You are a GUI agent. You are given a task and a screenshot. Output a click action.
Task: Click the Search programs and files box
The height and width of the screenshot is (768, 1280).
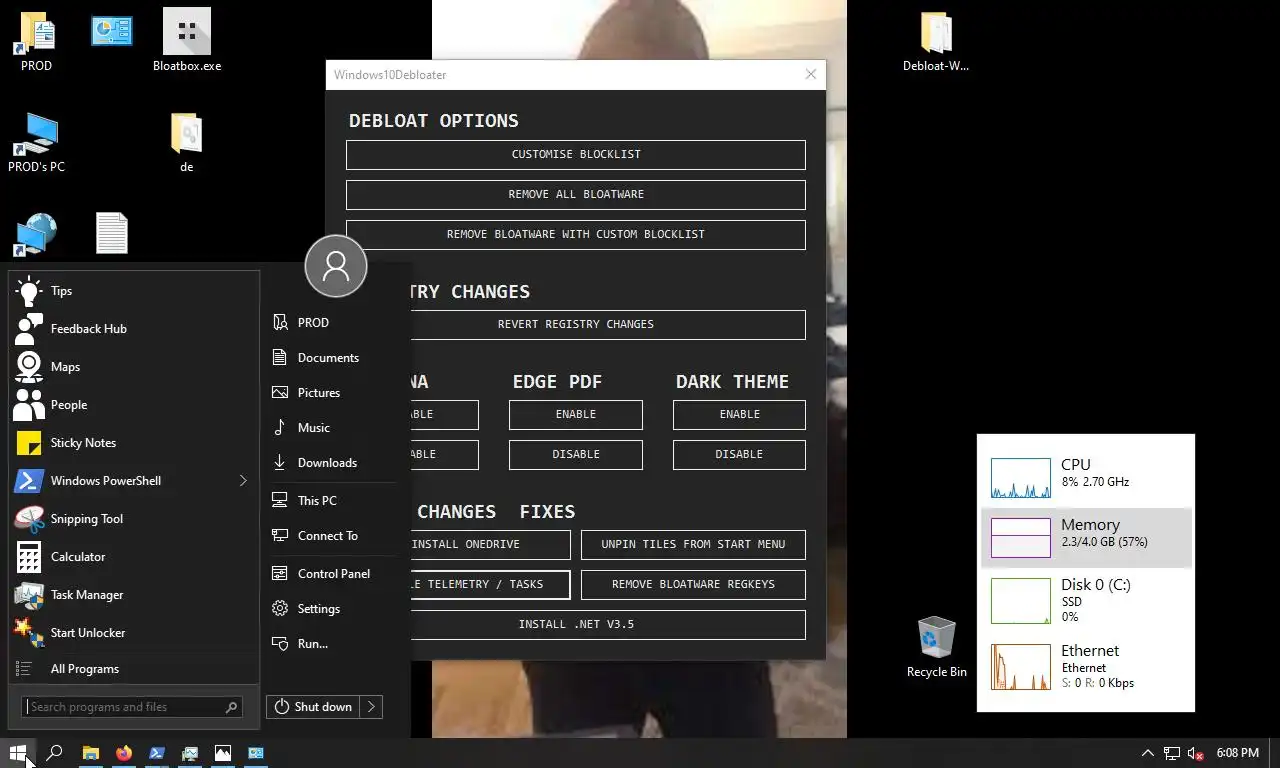[132, 707]
